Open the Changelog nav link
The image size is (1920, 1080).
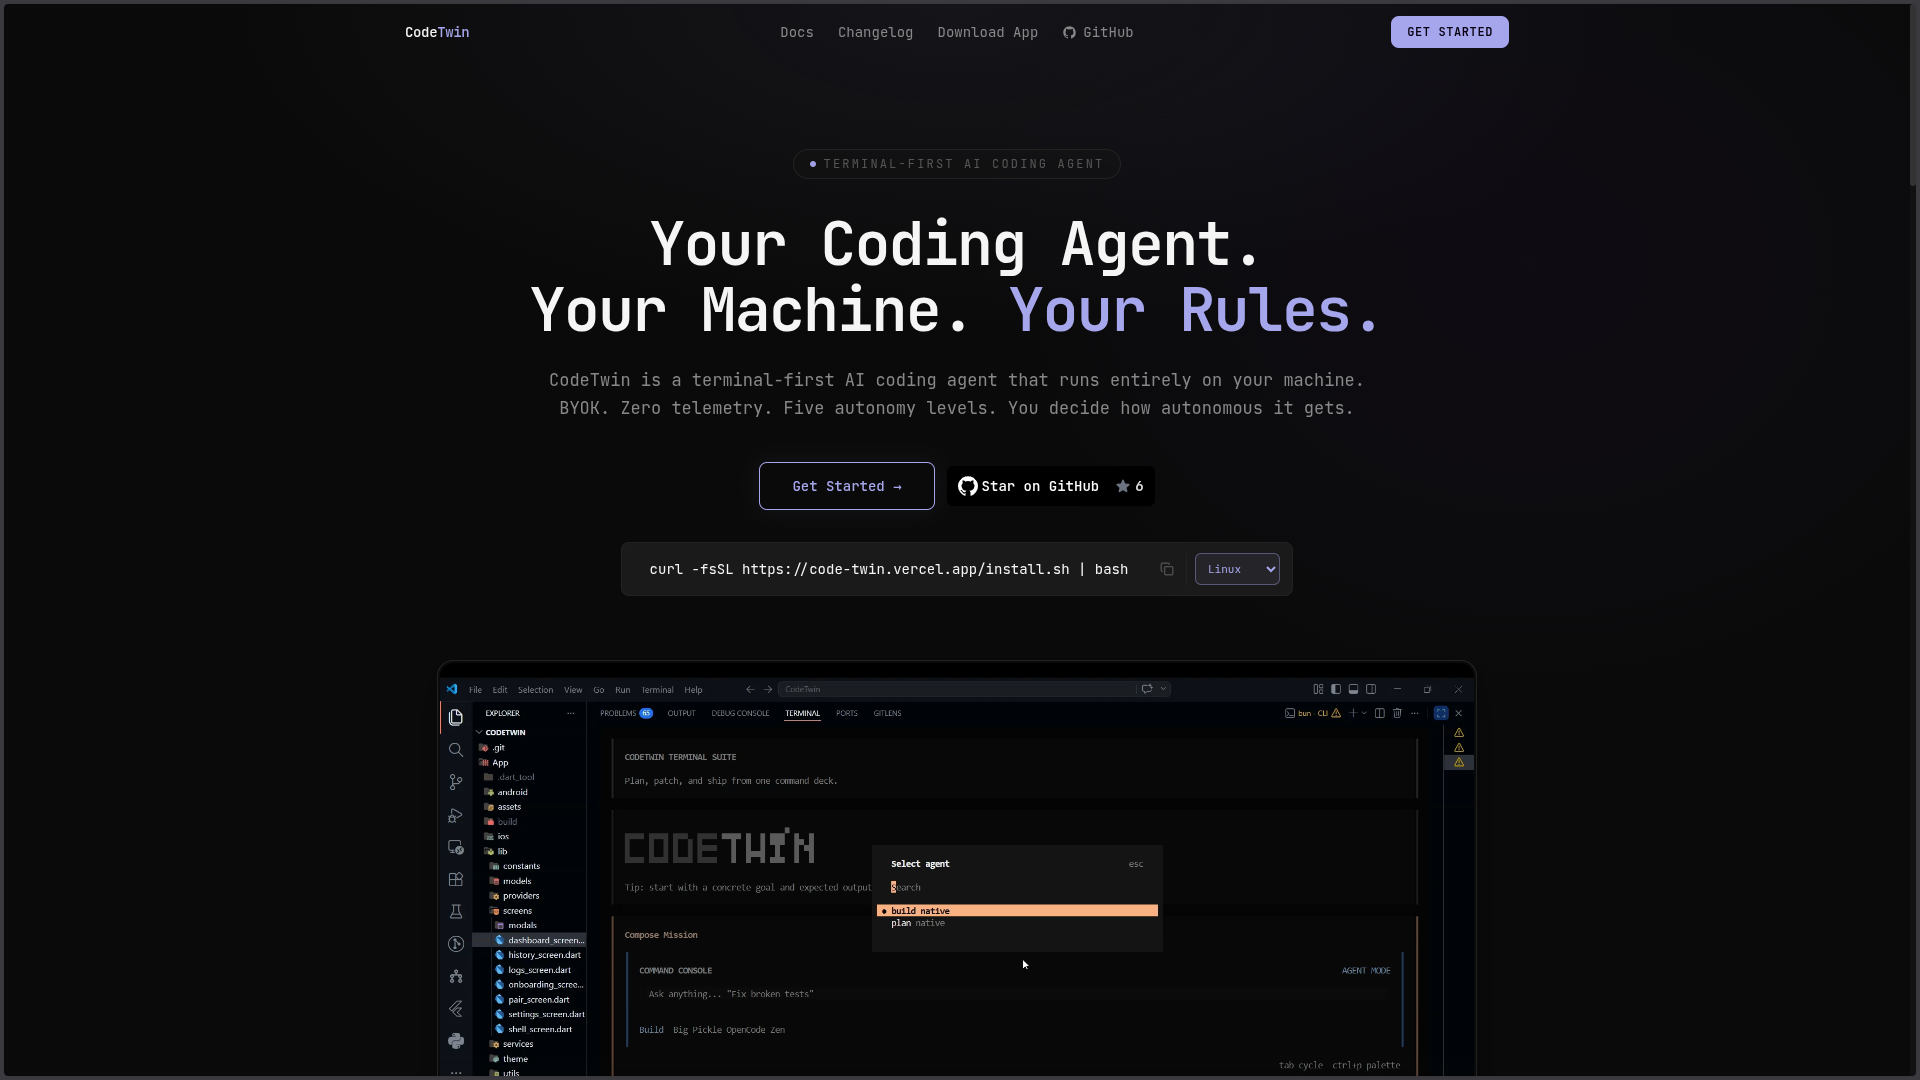tap(875, 33)
